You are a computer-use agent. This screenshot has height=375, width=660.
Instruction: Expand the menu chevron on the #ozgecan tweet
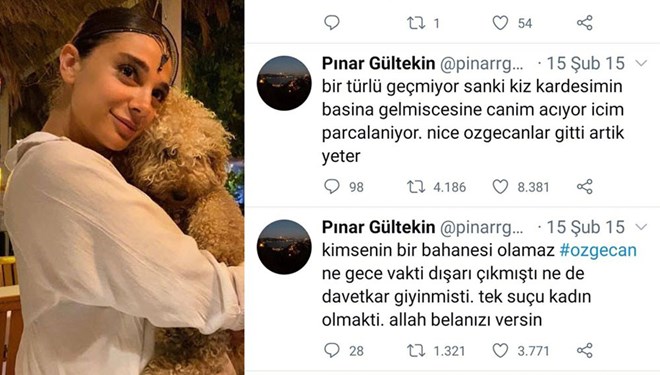tap(641, 227)
